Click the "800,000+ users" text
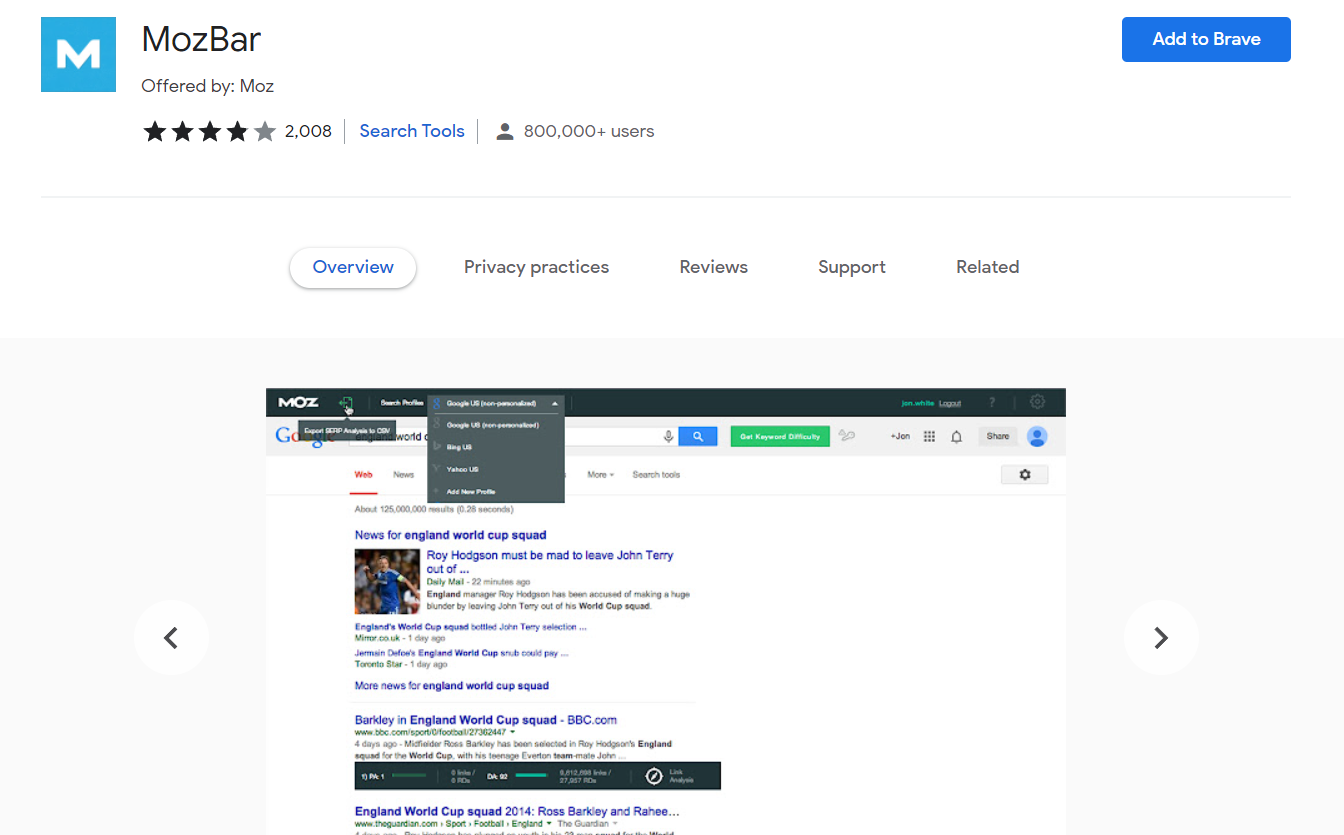Viewport: 1344px width, 835px height. (x=589, y=131)
